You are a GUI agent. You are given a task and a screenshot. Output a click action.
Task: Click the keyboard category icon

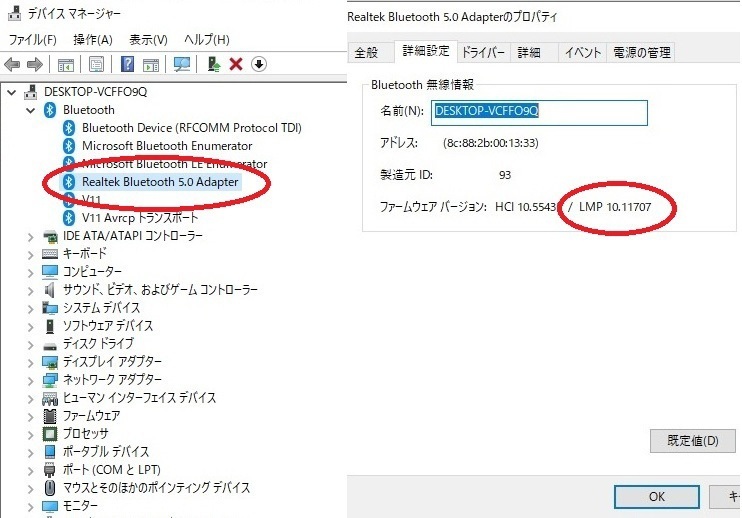[x=50, y=254]
